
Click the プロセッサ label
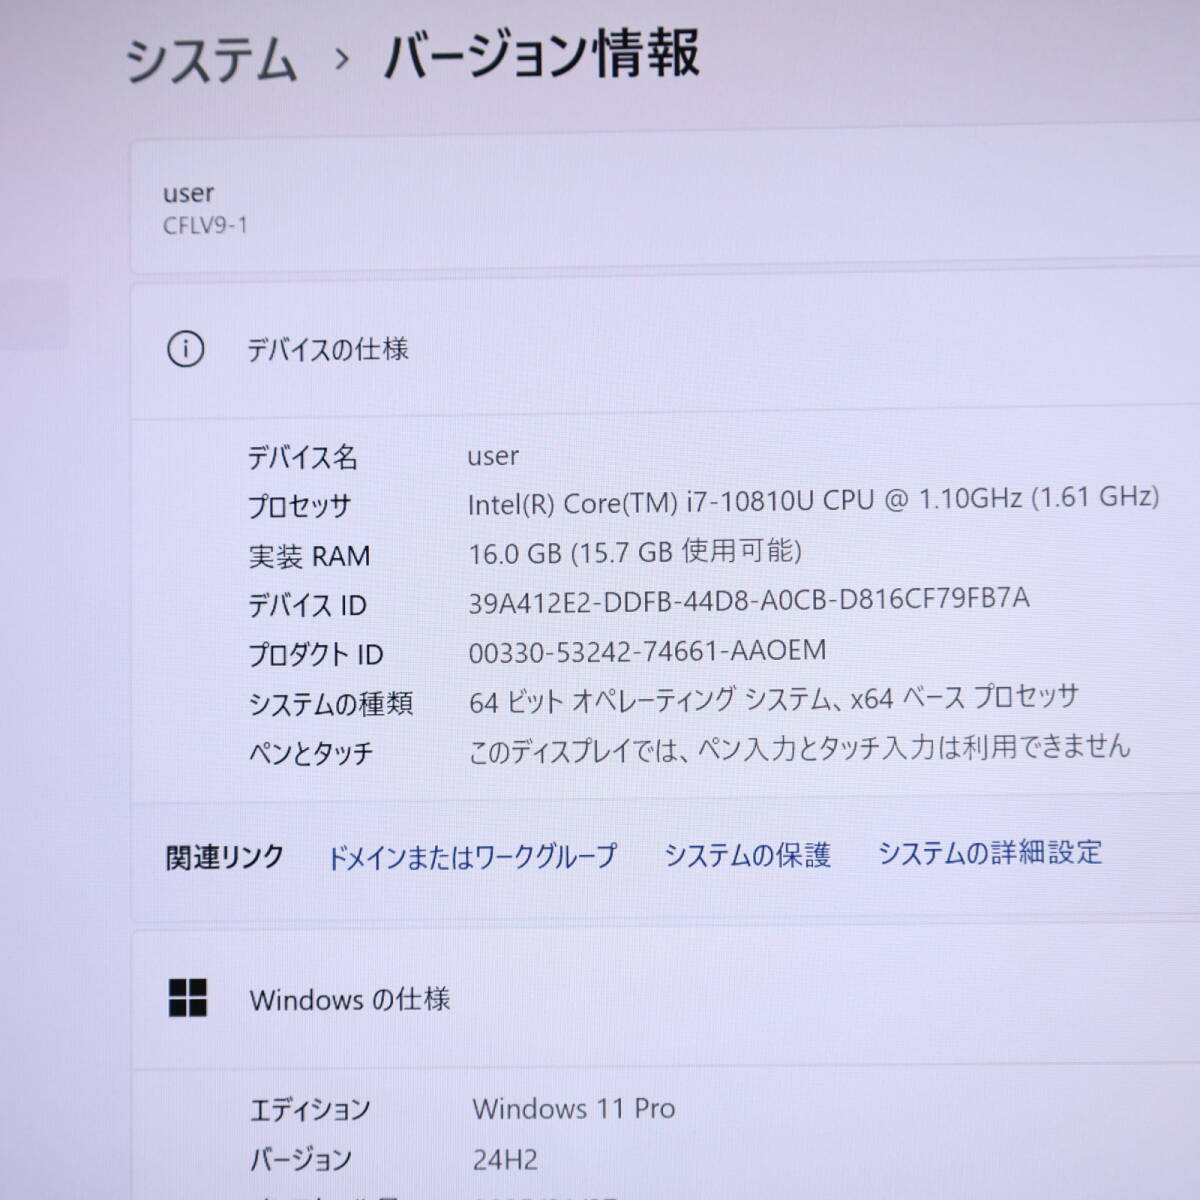coord(300,506)
